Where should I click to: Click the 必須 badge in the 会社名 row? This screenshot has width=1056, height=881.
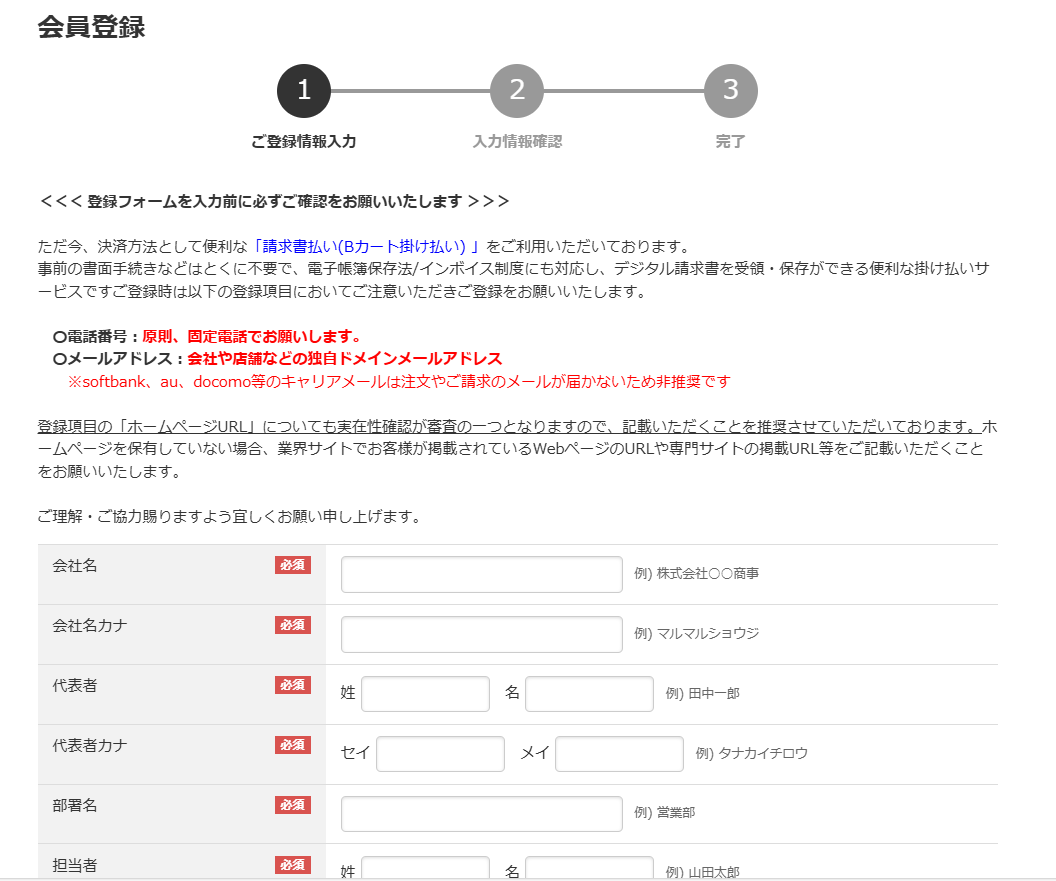coord(293,565)
